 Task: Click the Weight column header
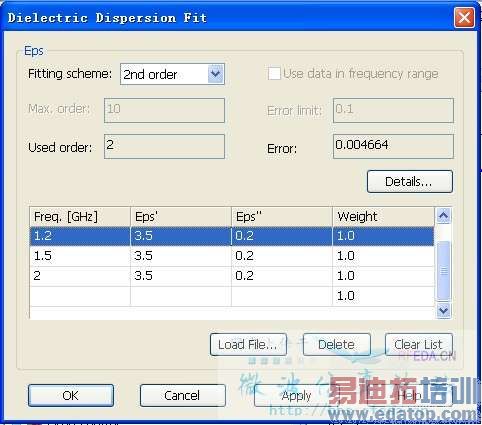[x=383, y=217]
